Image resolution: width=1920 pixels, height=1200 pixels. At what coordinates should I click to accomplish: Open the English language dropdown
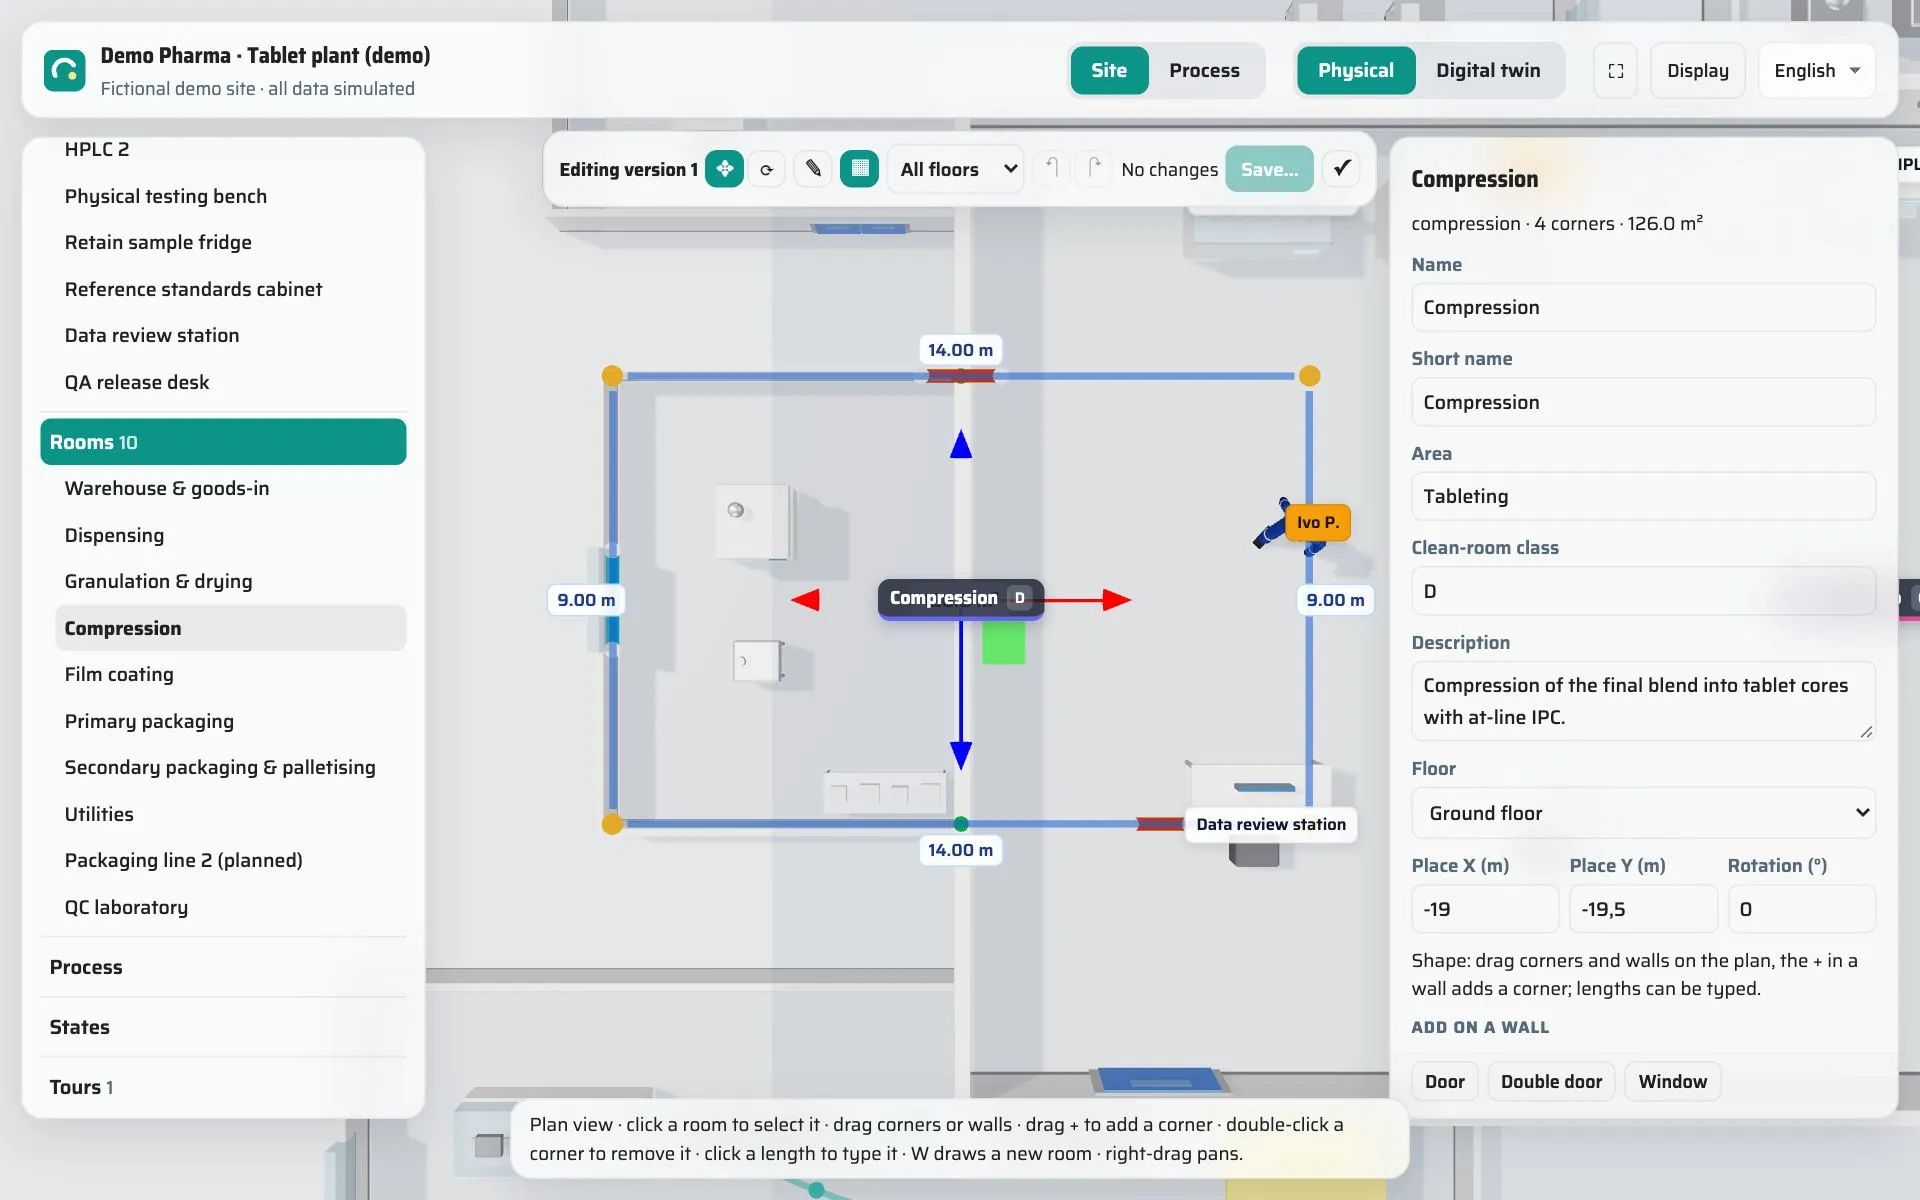tap(1816, 70)
